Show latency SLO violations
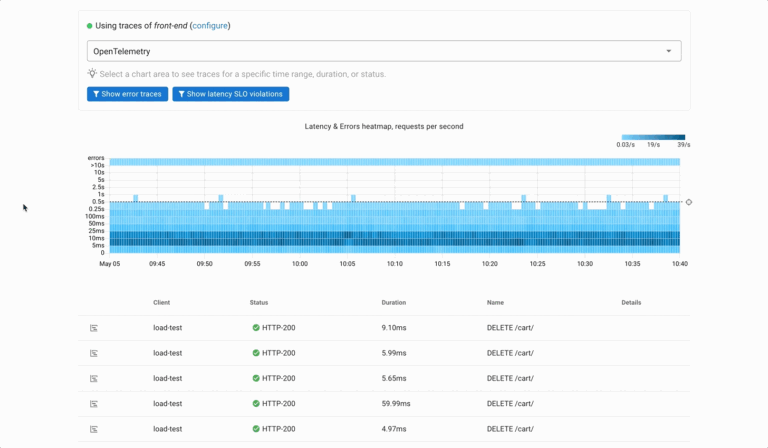The width and height of the screenshot is (768, 448). (231, 94)
